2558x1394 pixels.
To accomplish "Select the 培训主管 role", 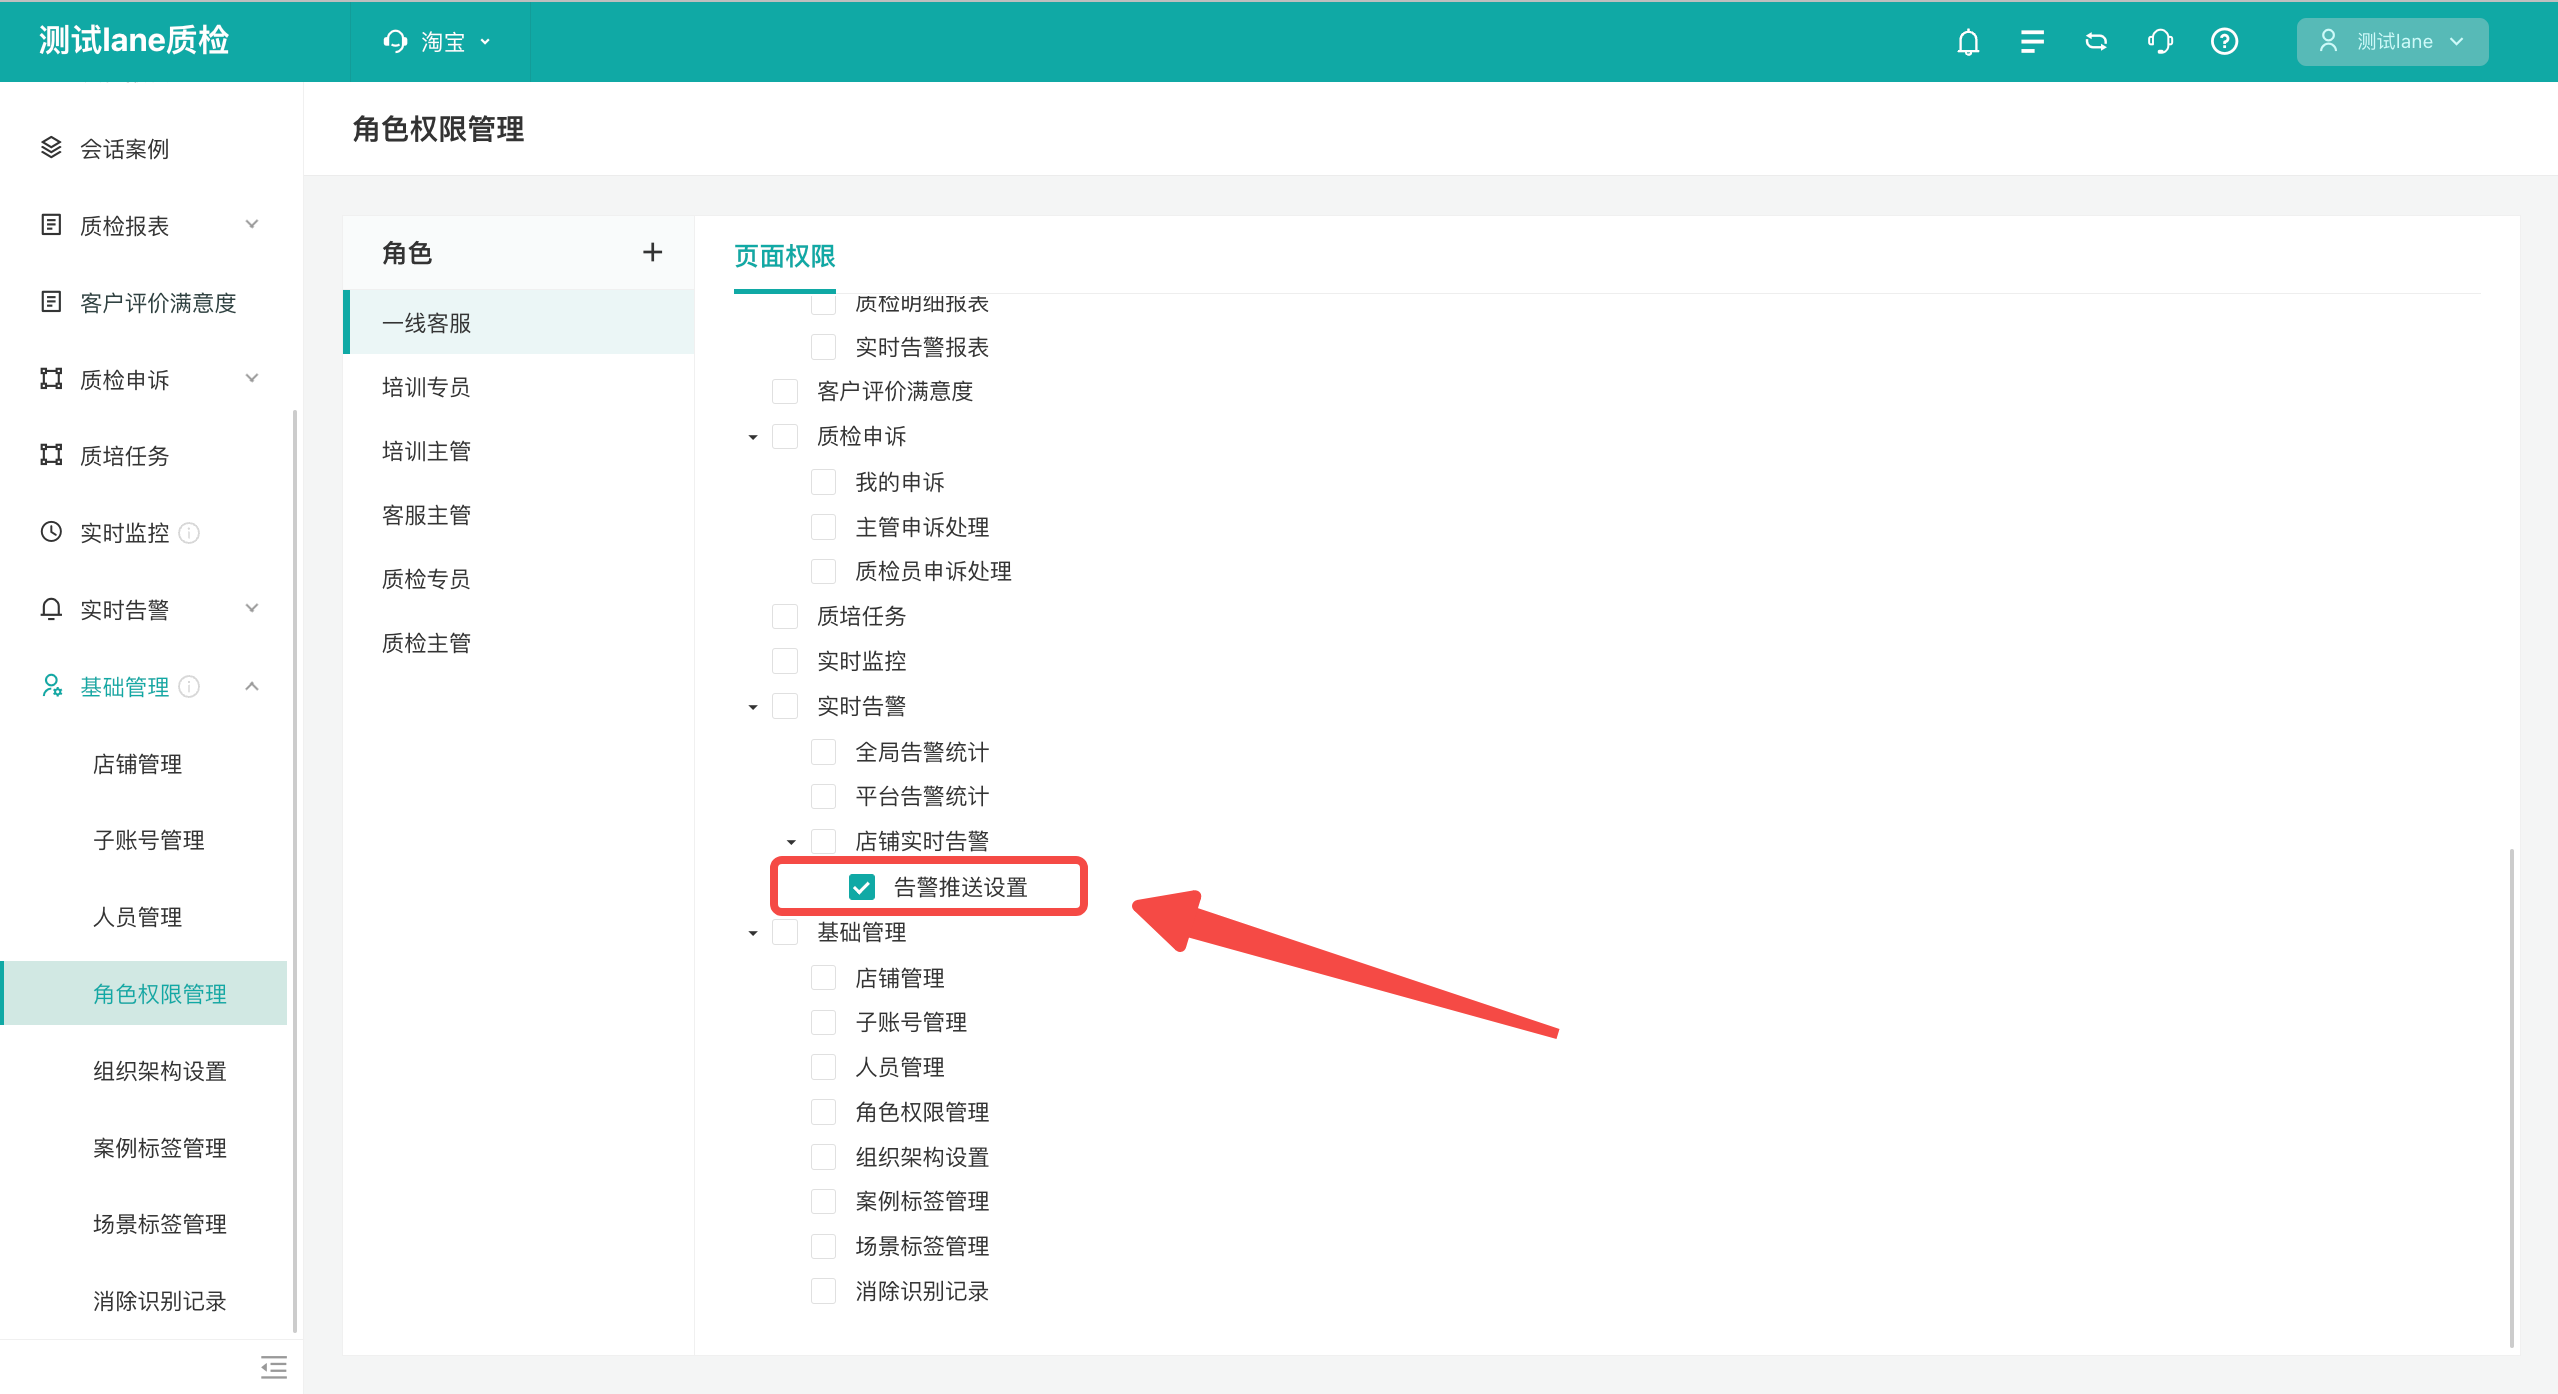I will coord(518,451).
